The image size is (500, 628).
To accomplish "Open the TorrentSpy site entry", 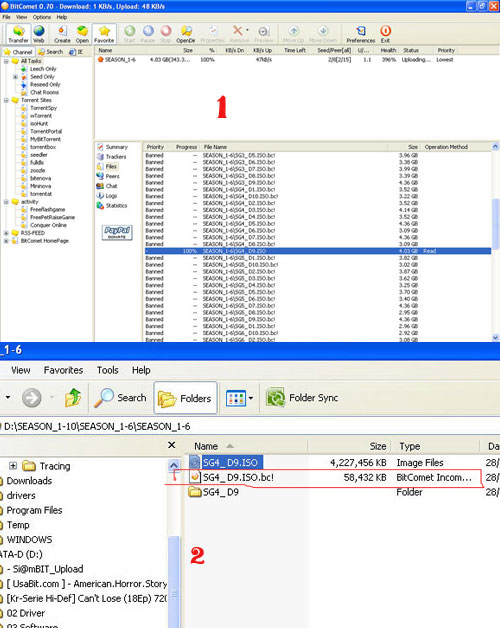I will click(x=43, y=108).
